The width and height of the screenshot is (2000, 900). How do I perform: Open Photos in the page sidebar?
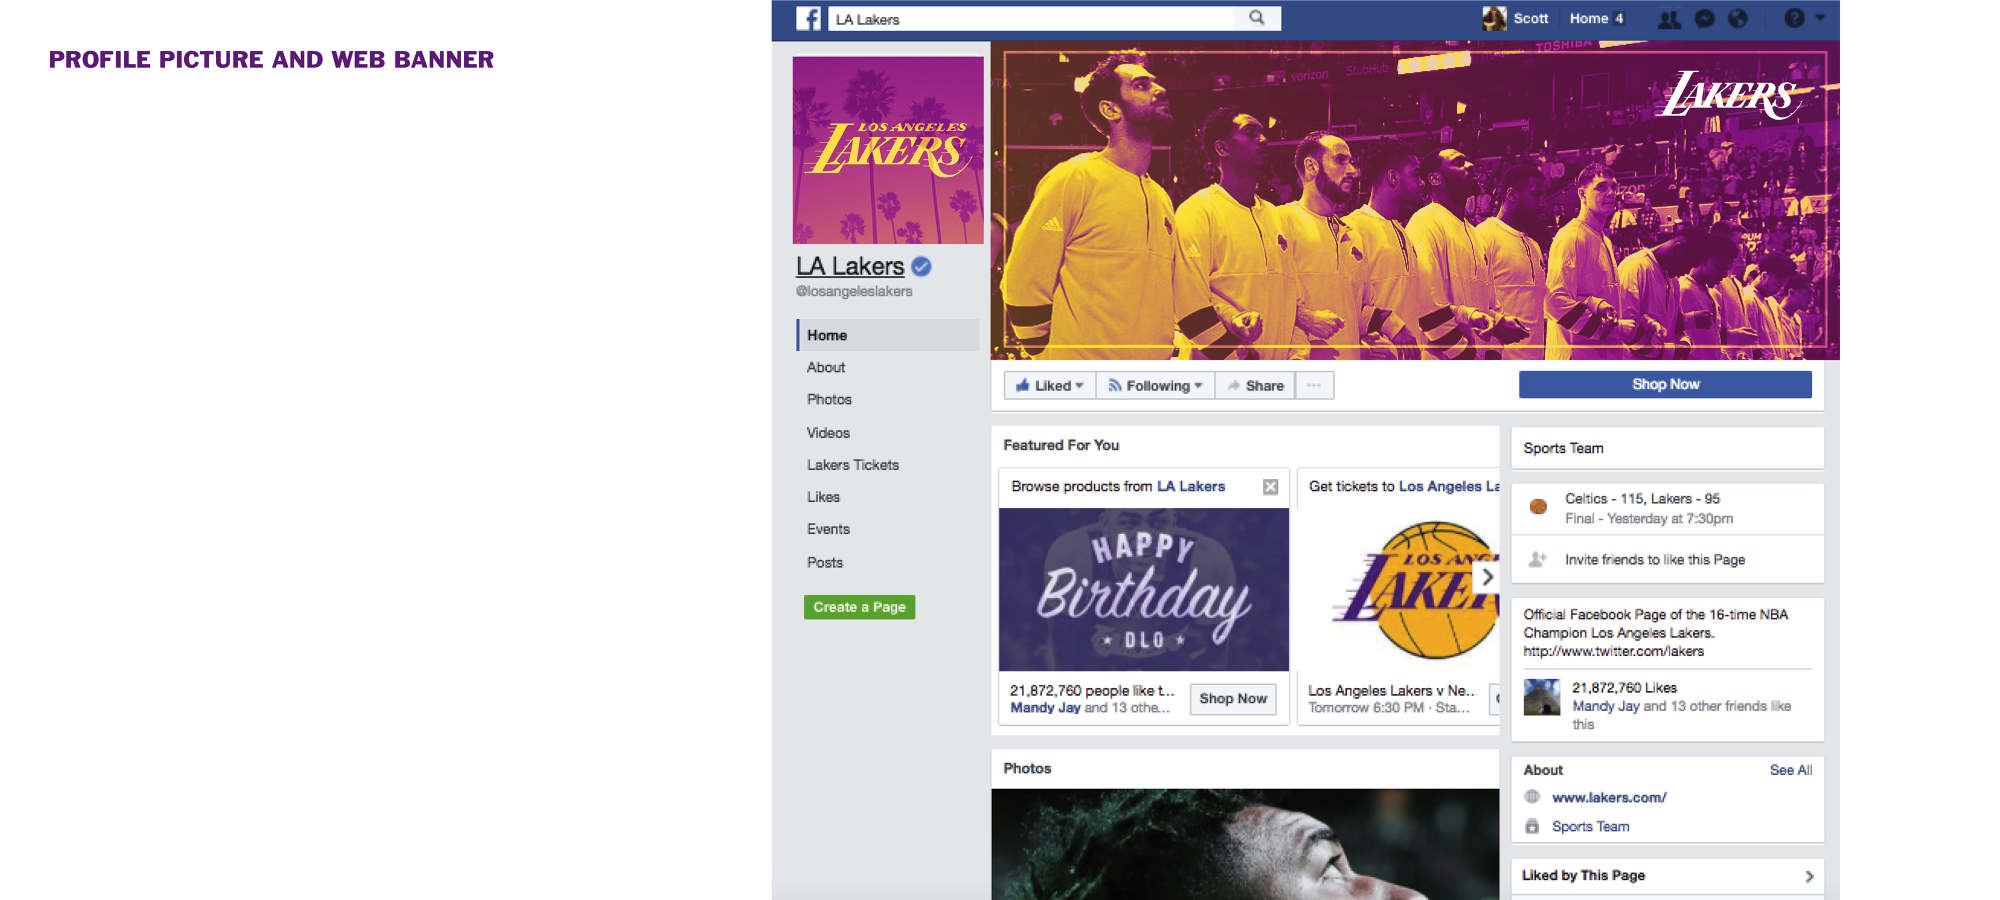tap(829, 399)
